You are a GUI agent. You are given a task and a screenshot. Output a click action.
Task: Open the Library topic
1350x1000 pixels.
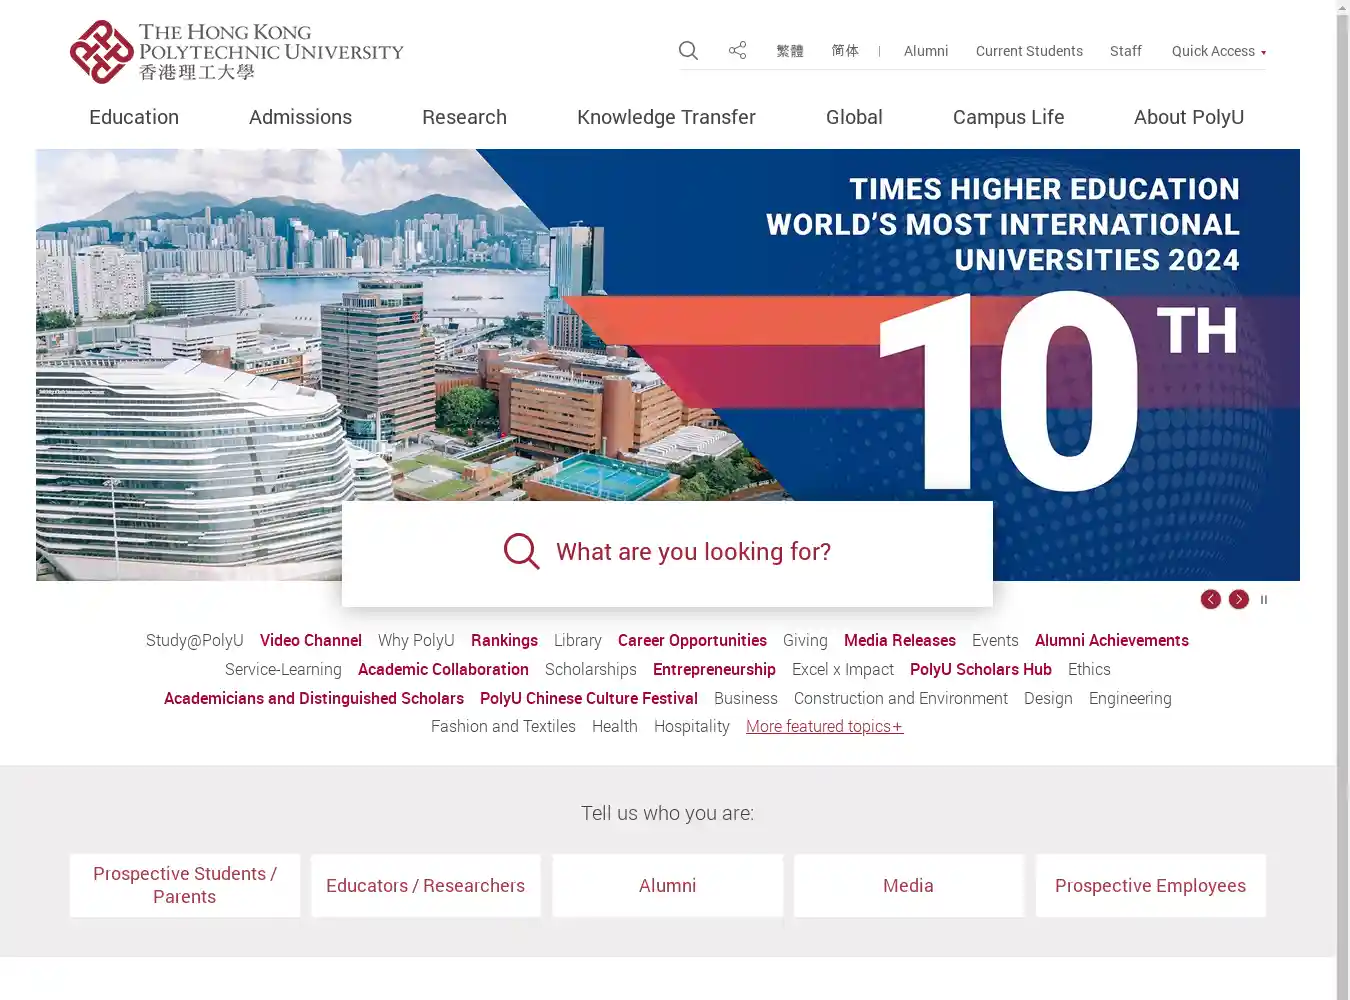[x=578, y=640]
